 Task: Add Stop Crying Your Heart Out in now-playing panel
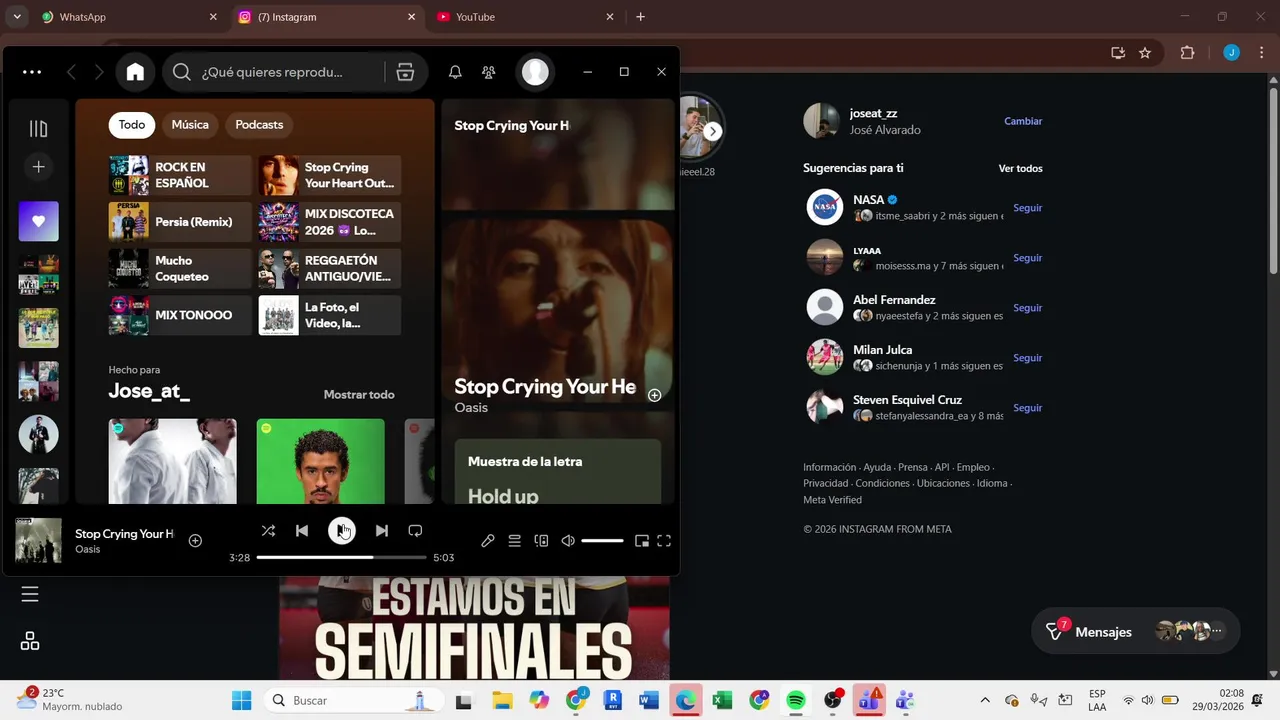654,395
